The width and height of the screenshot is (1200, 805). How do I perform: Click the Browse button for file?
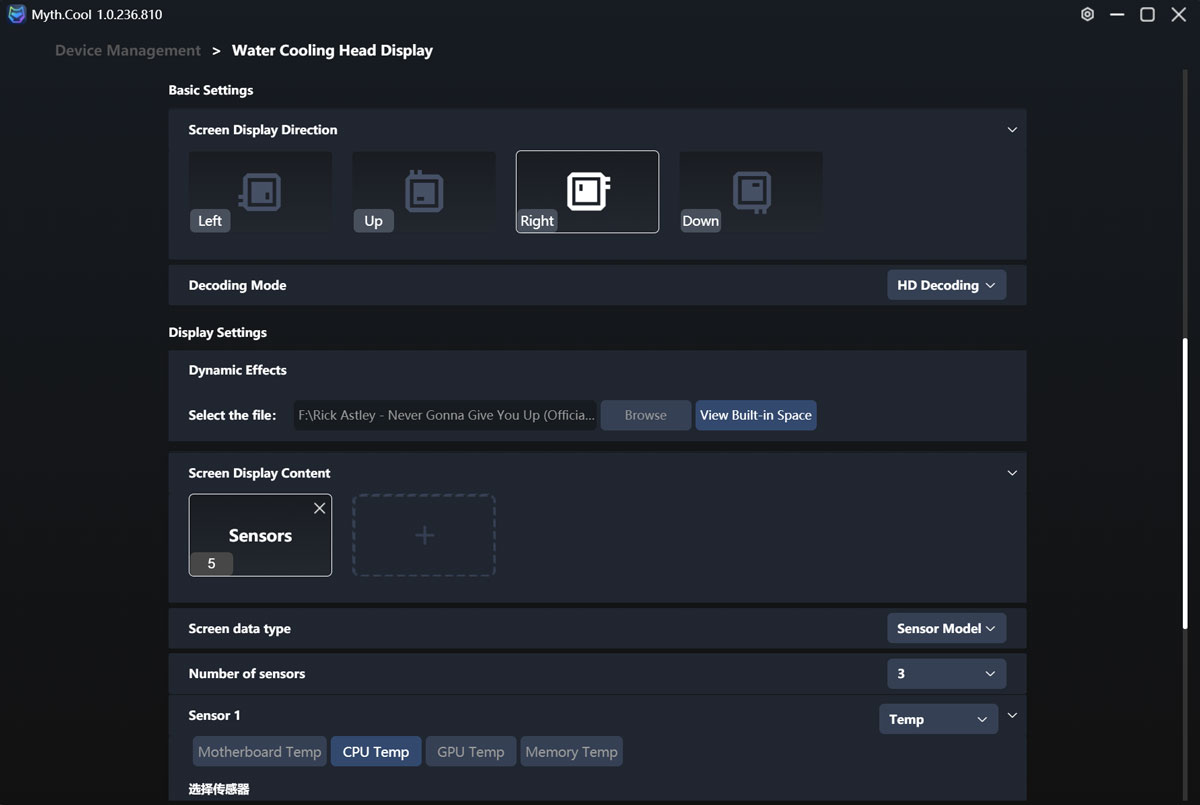[645, 415]
